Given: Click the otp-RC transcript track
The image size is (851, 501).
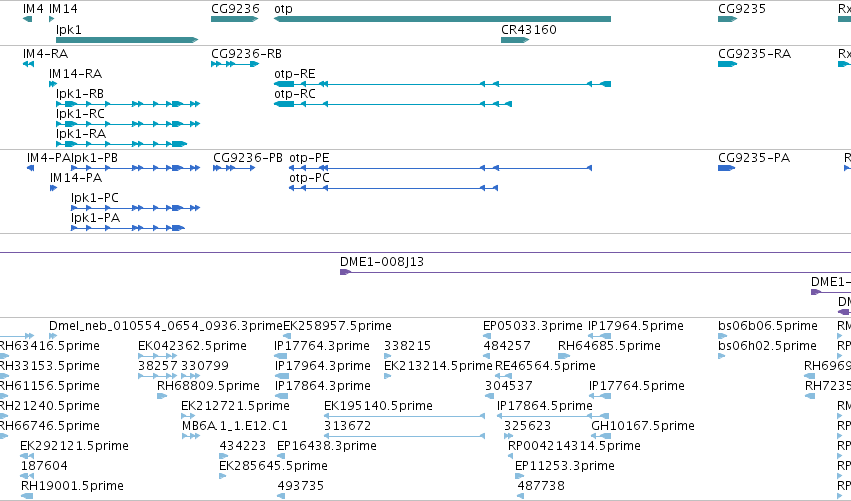Looking at the screenshot, I should click(393, 104).
